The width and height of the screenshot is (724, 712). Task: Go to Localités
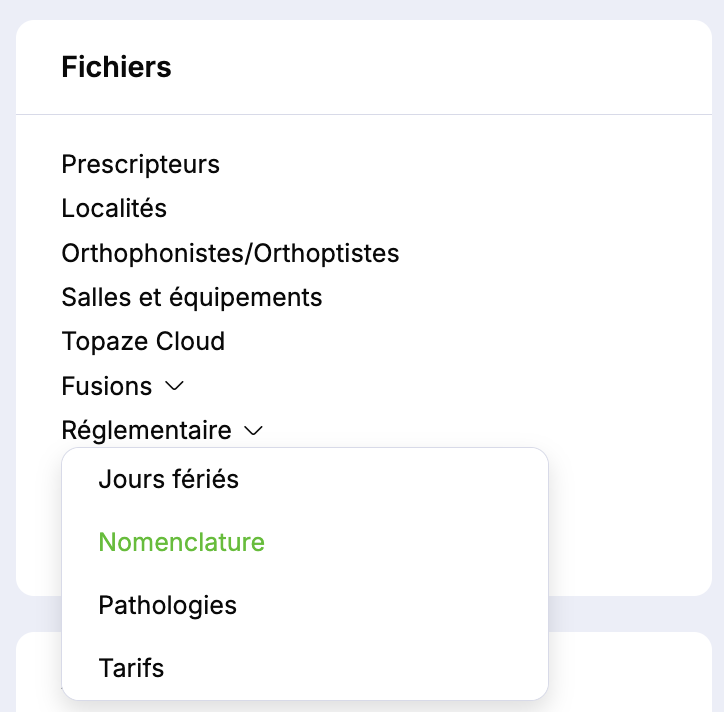[114, 209]
